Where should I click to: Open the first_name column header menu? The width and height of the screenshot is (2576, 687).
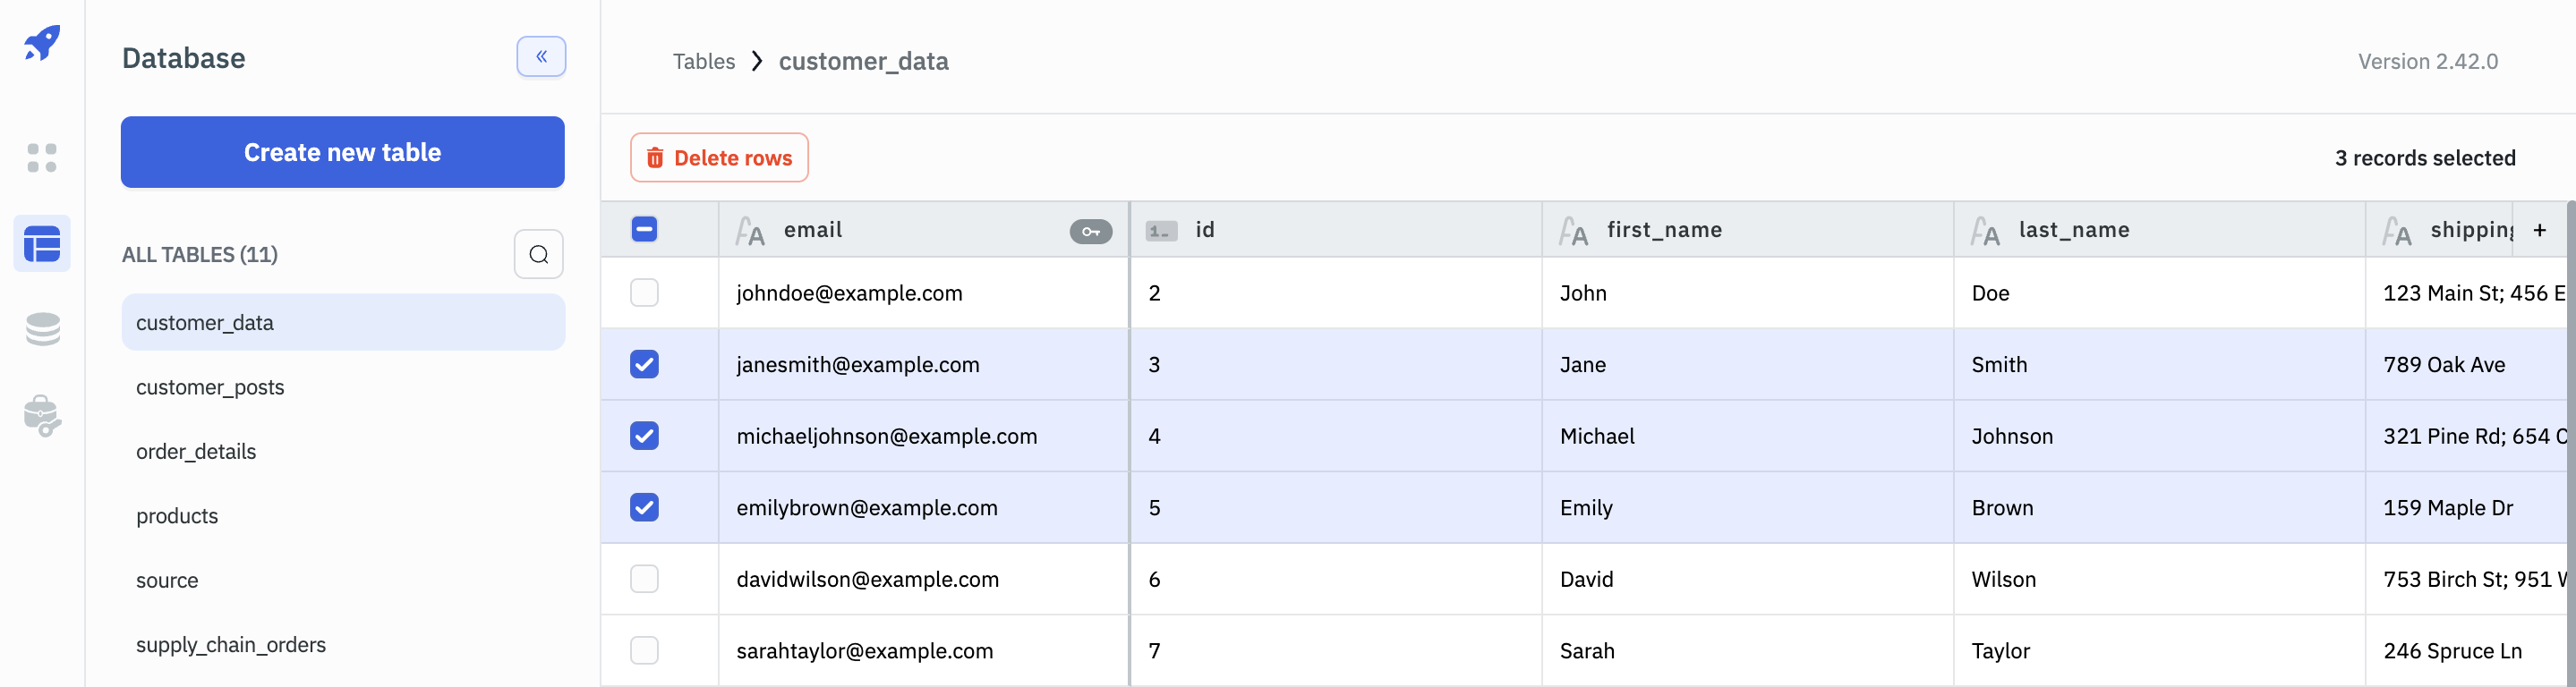point(1664,231)
